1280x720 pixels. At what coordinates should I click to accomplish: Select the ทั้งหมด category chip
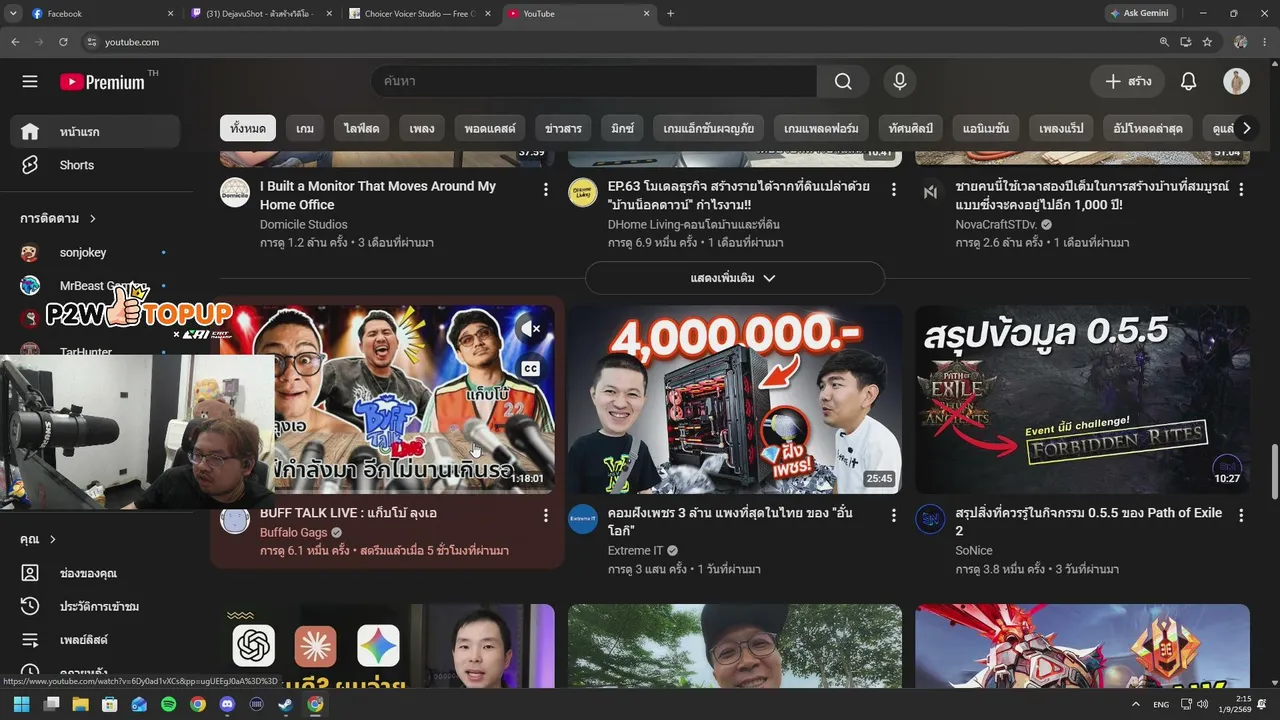pos(247,129)
